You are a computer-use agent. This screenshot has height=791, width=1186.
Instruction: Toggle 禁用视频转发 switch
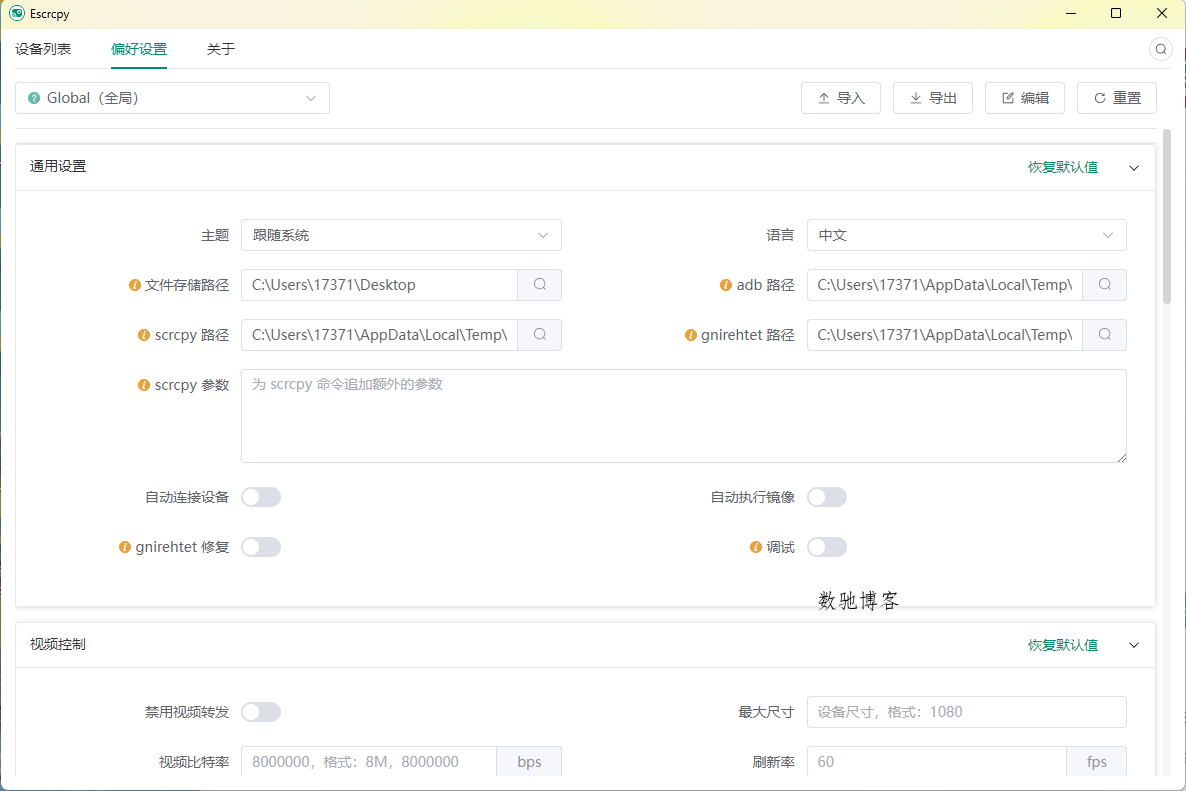261,712
